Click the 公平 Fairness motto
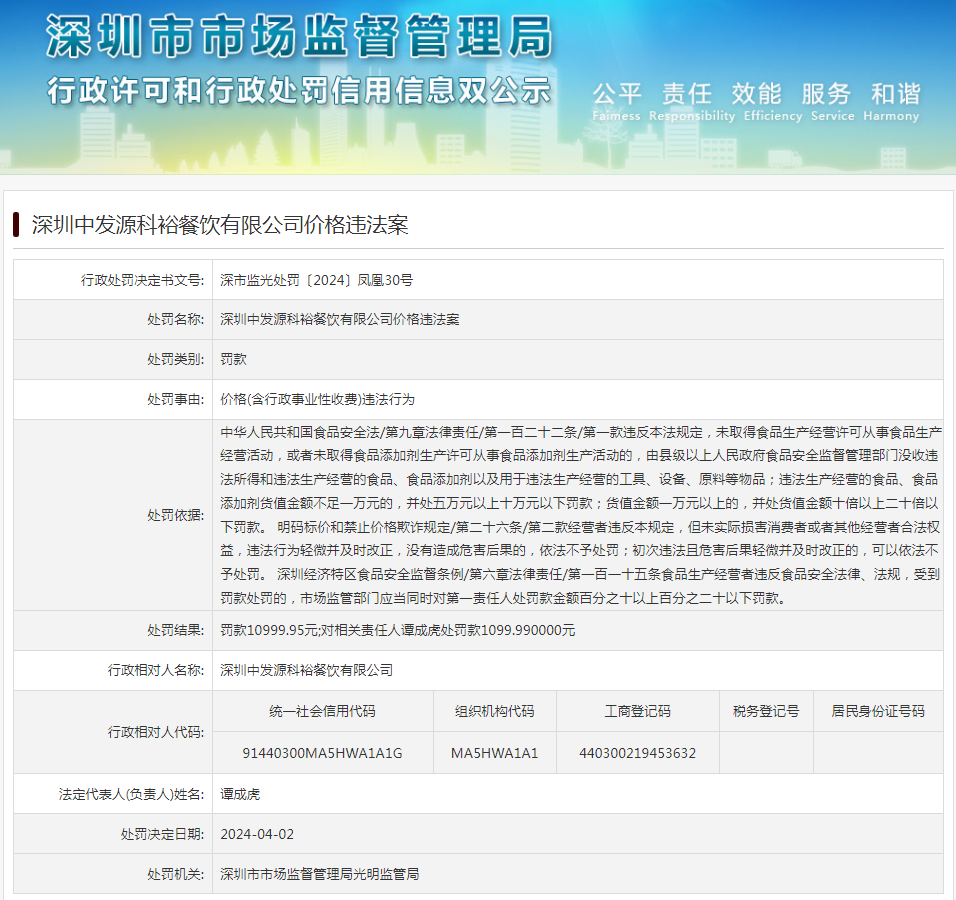Image resolution: width=956 pixels, height=900 pixels. tap(616, 101)
